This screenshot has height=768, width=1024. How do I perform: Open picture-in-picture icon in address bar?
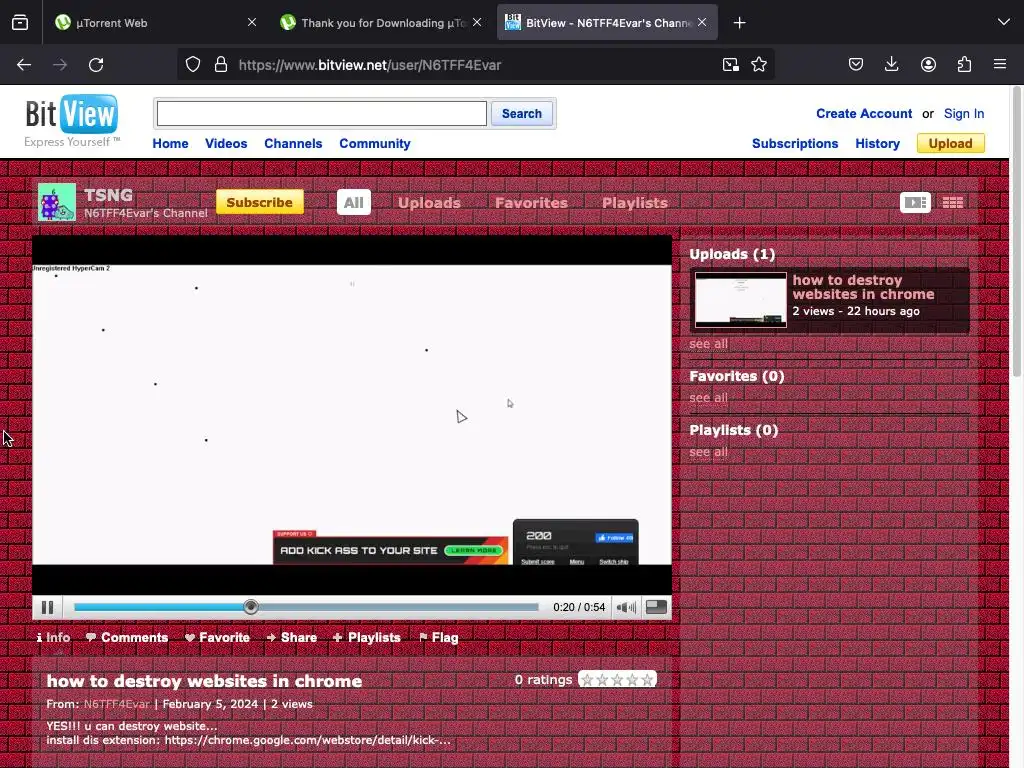731,65
